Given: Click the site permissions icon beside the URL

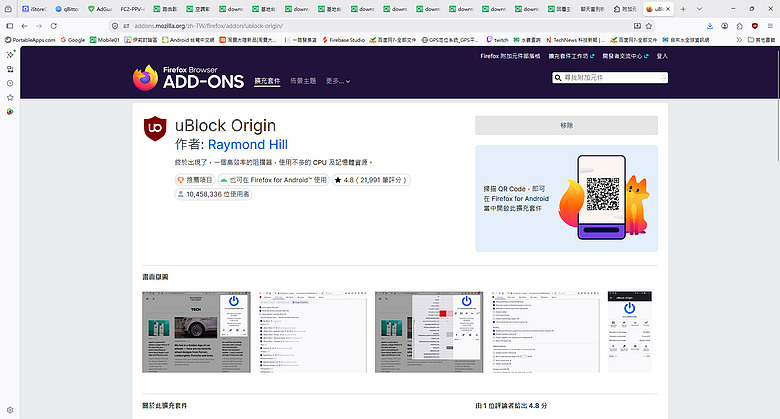Looking at the screenshot, I should (126, 26).
